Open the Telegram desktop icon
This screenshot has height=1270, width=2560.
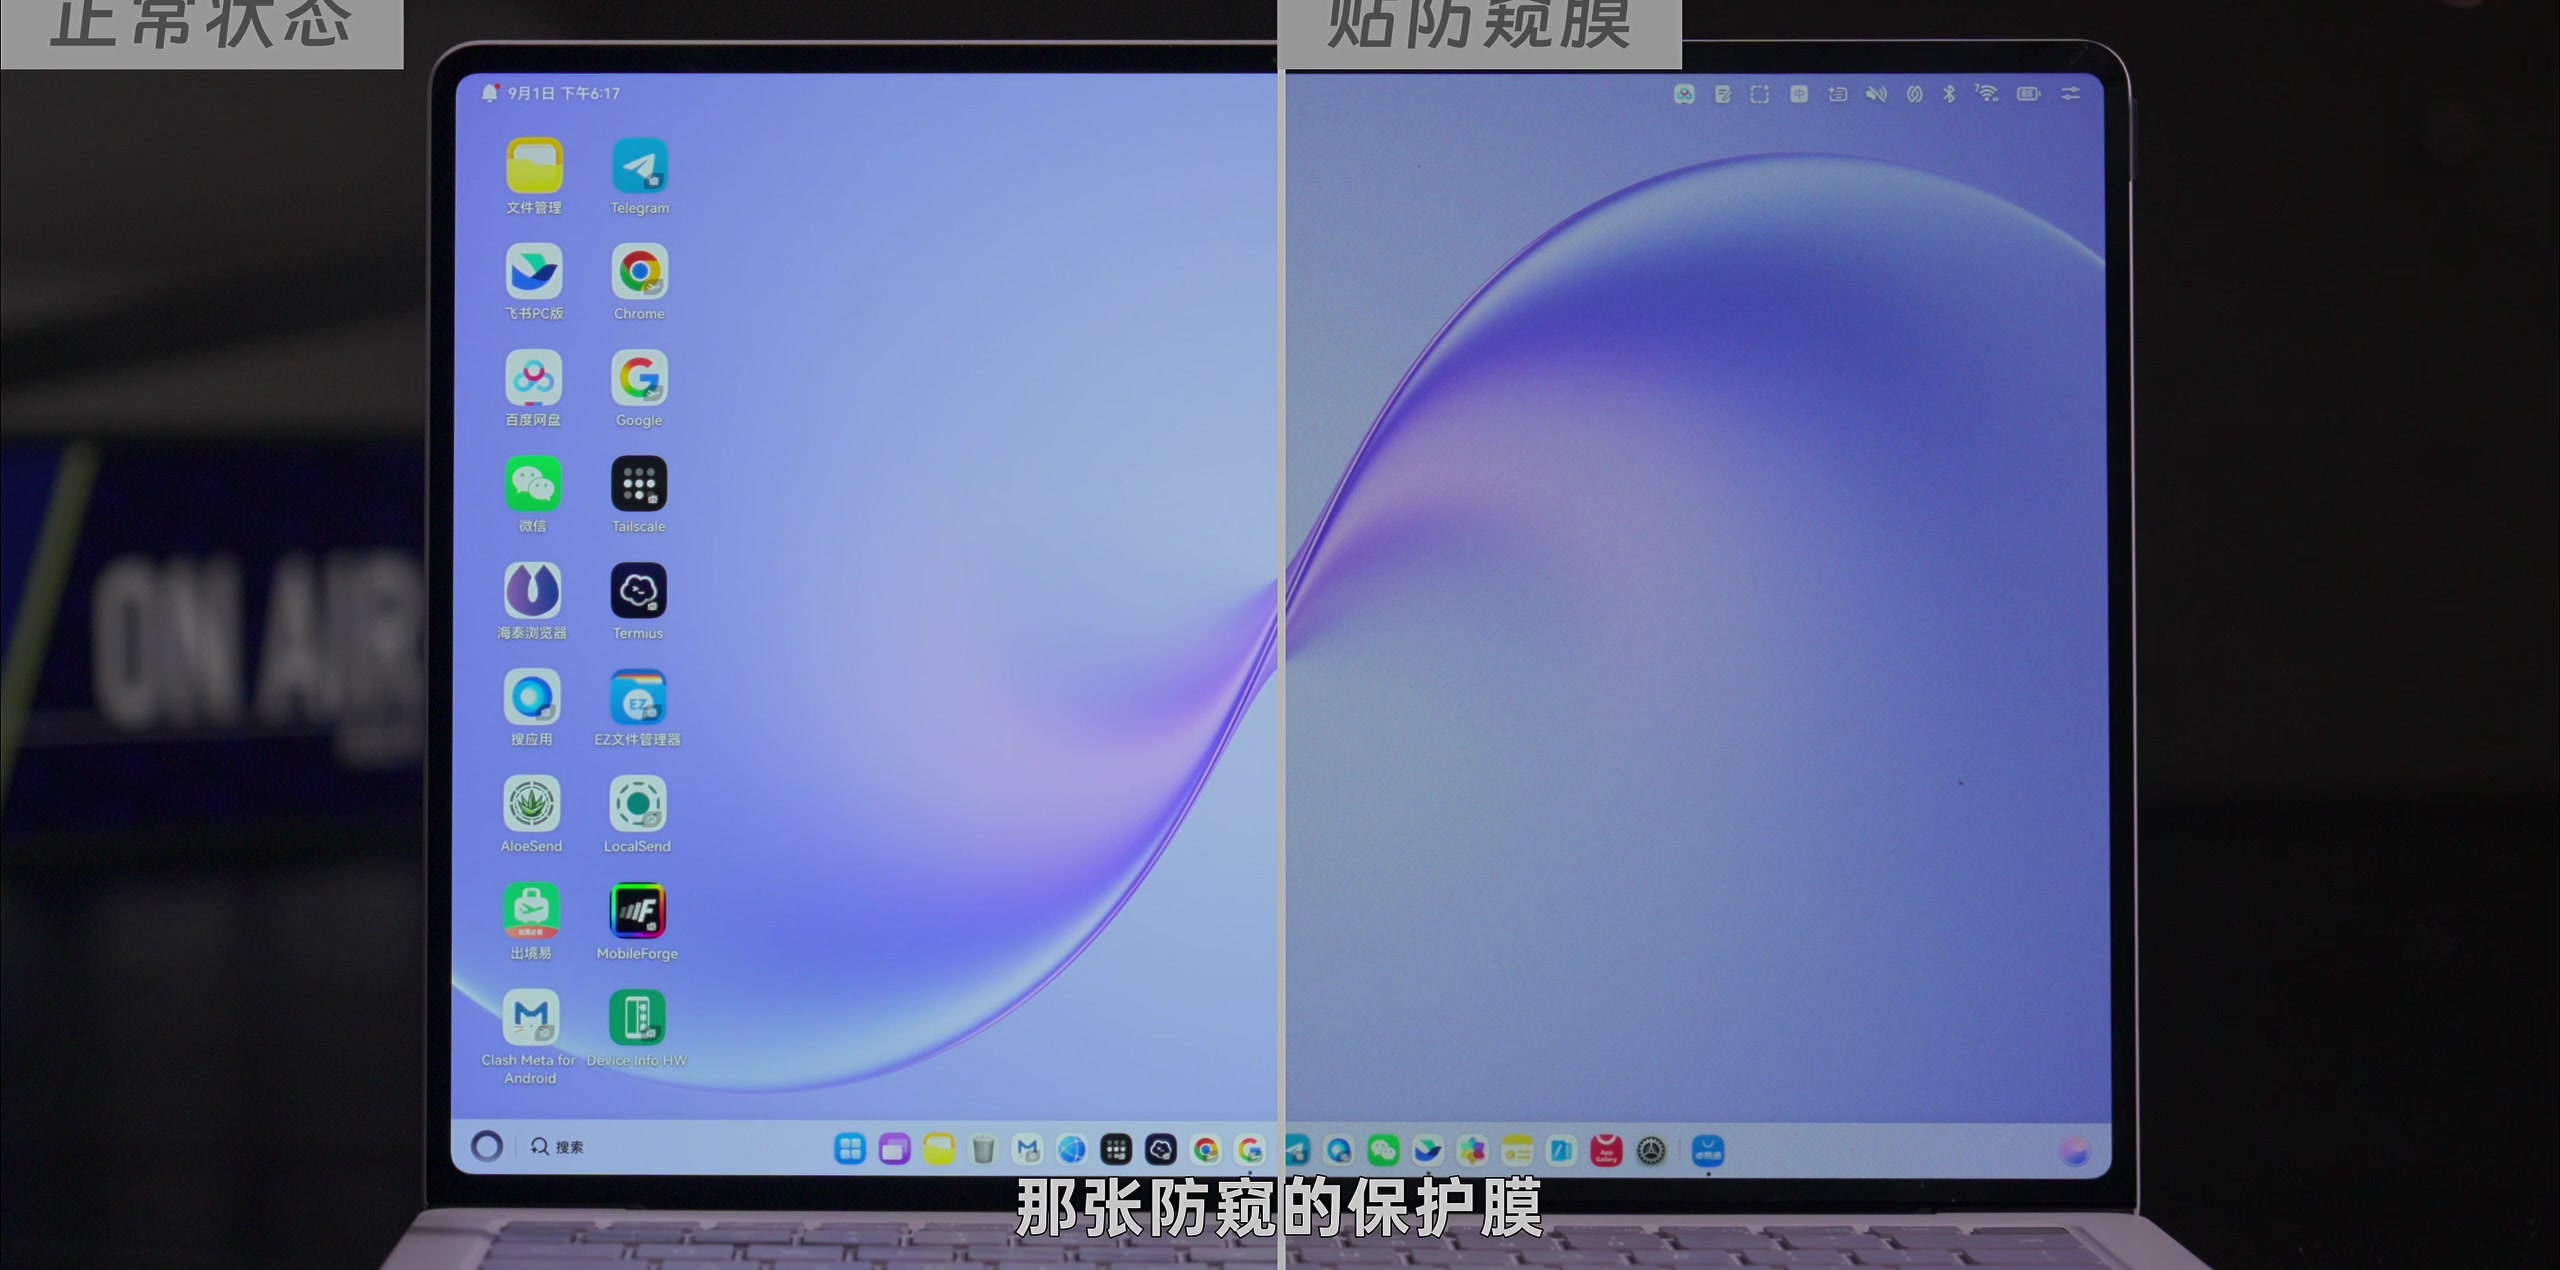[x=640, y=166]
